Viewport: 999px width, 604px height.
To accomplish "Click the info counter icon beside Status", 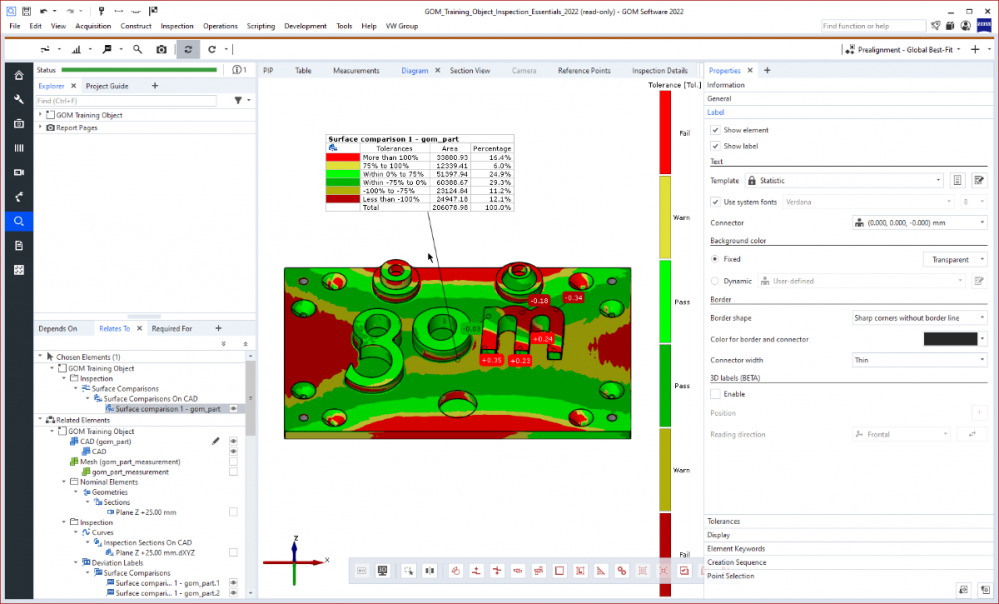I will (239, 69).
